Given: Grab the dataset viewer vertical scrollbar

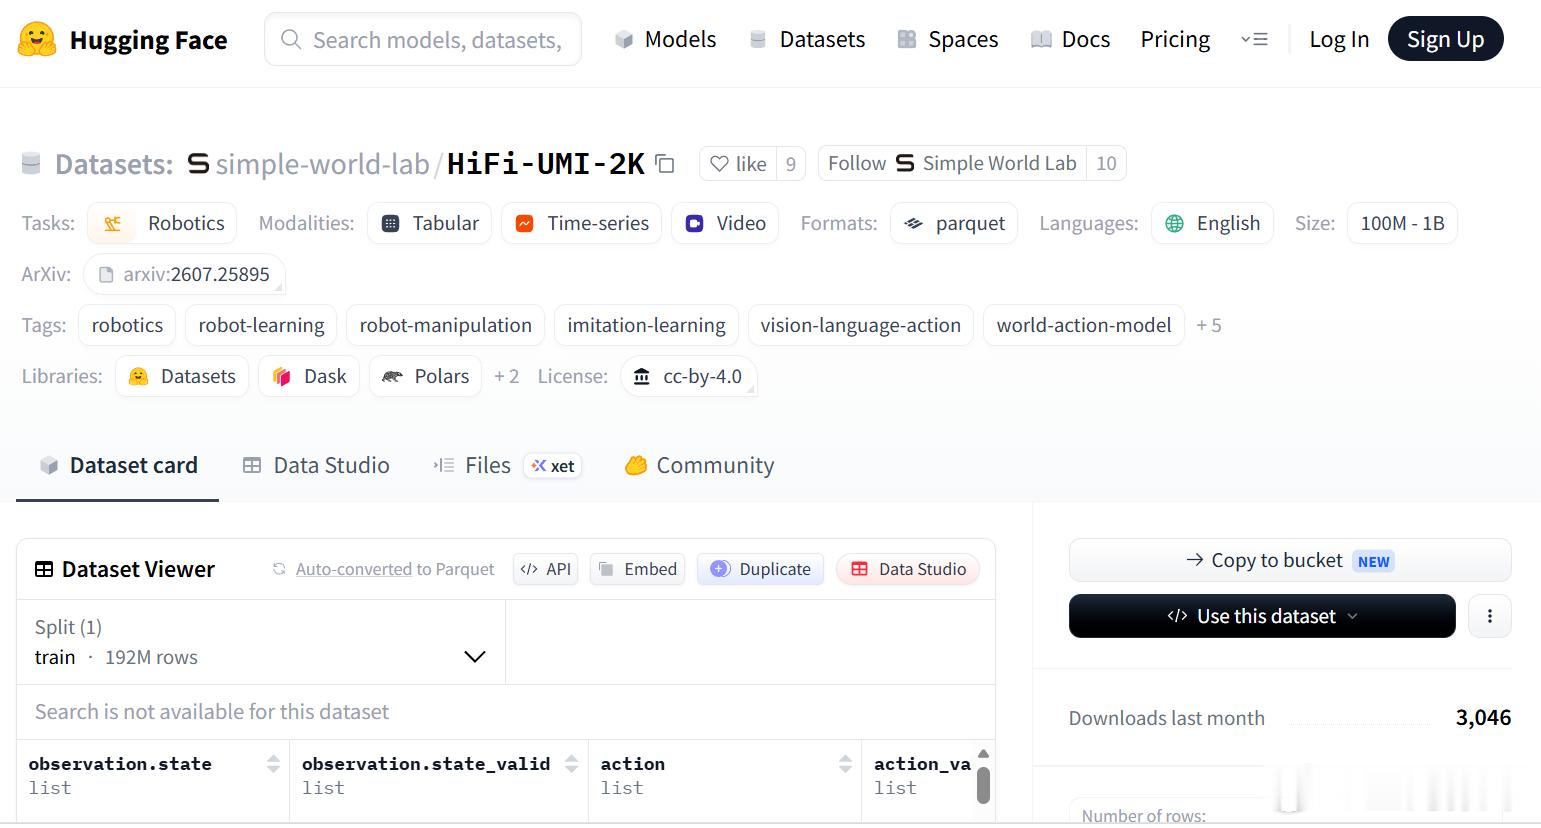Looking at the screenshot, I should click(x=983, y=785).
